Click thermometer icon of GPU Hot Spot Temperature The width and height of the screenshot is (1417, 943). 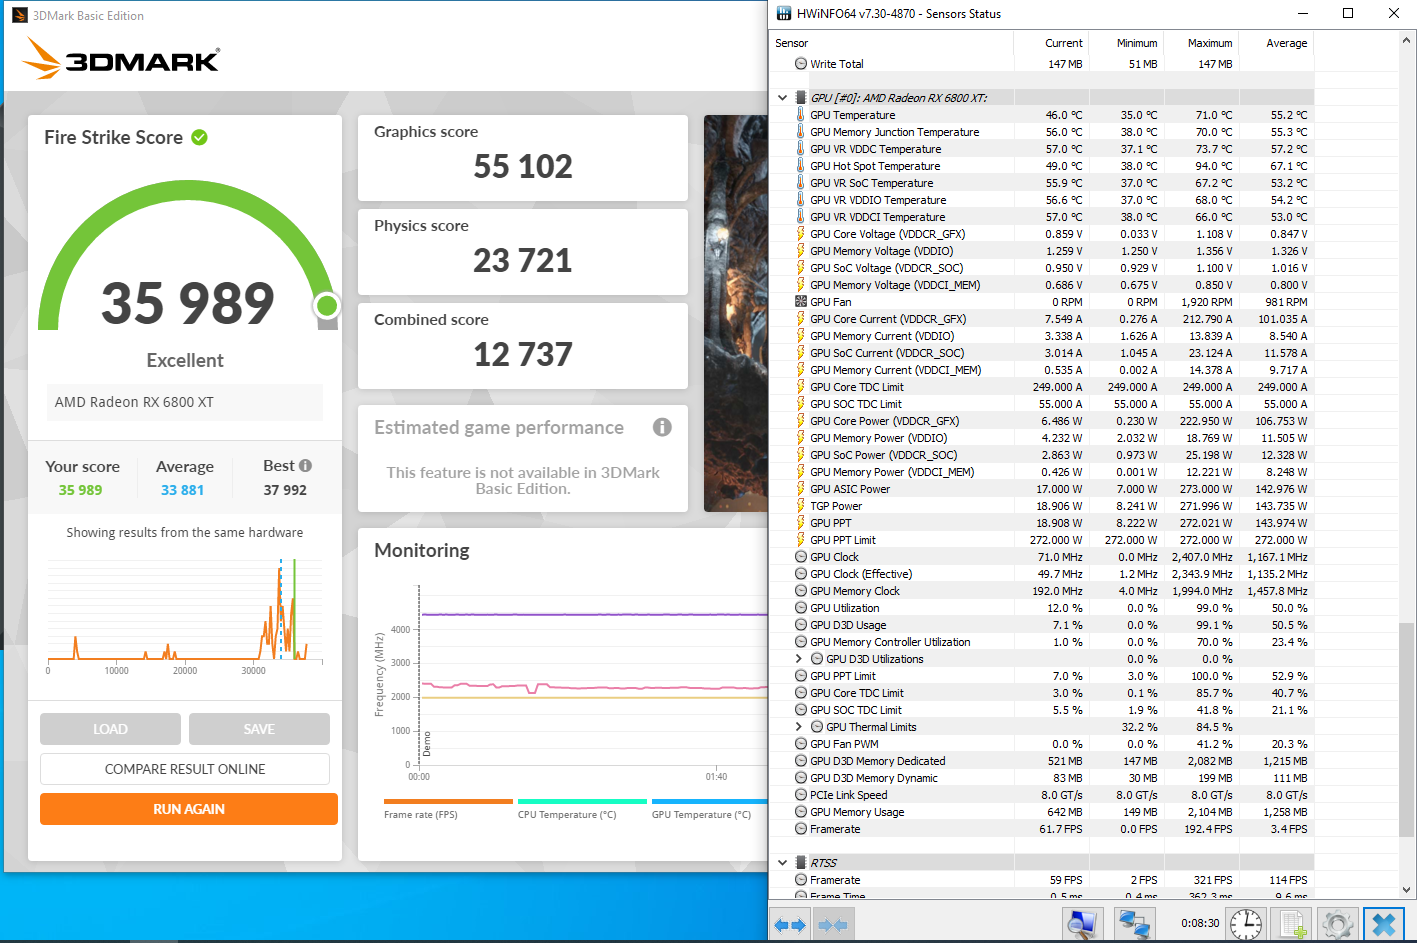point(800,166)
